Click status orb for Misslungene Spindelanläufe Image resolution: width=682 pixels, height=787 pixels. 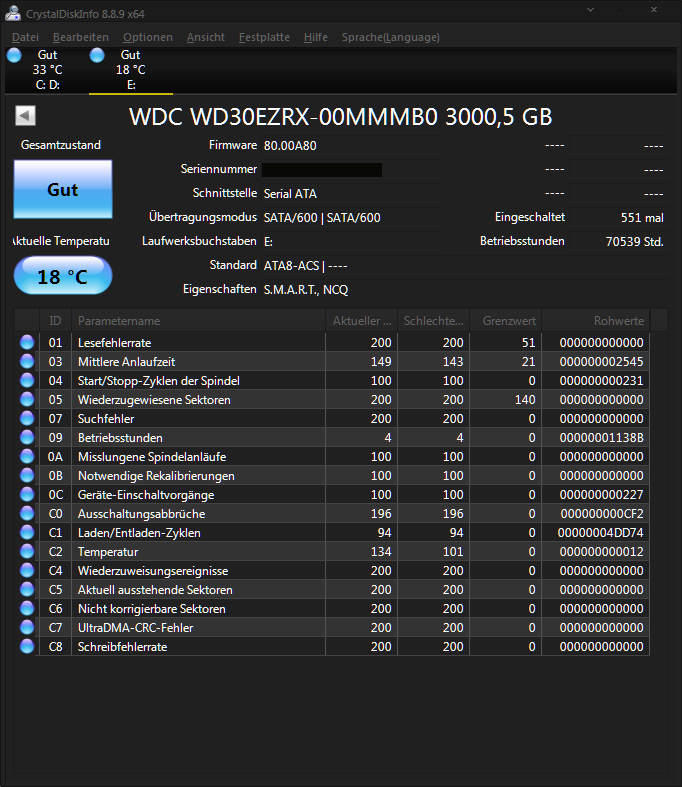[x=27, y=457]
